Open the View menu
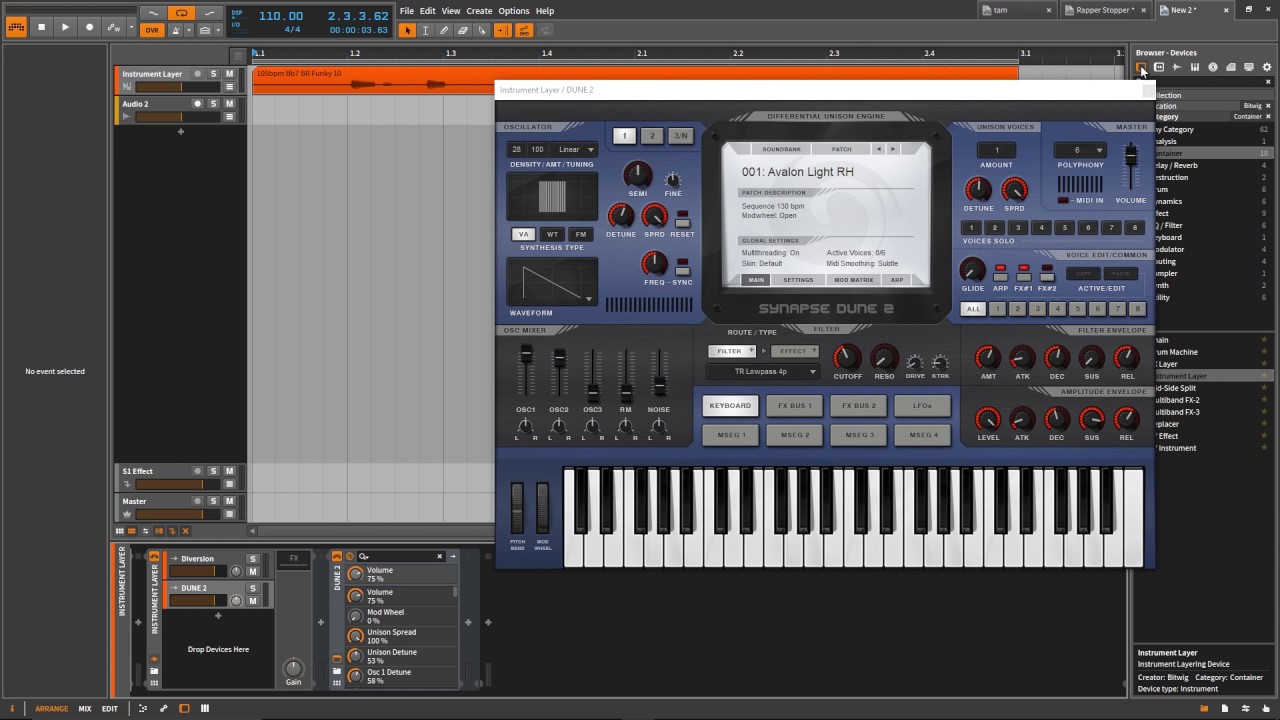Screen dimensions: 1280x720 tap(451, 11)
